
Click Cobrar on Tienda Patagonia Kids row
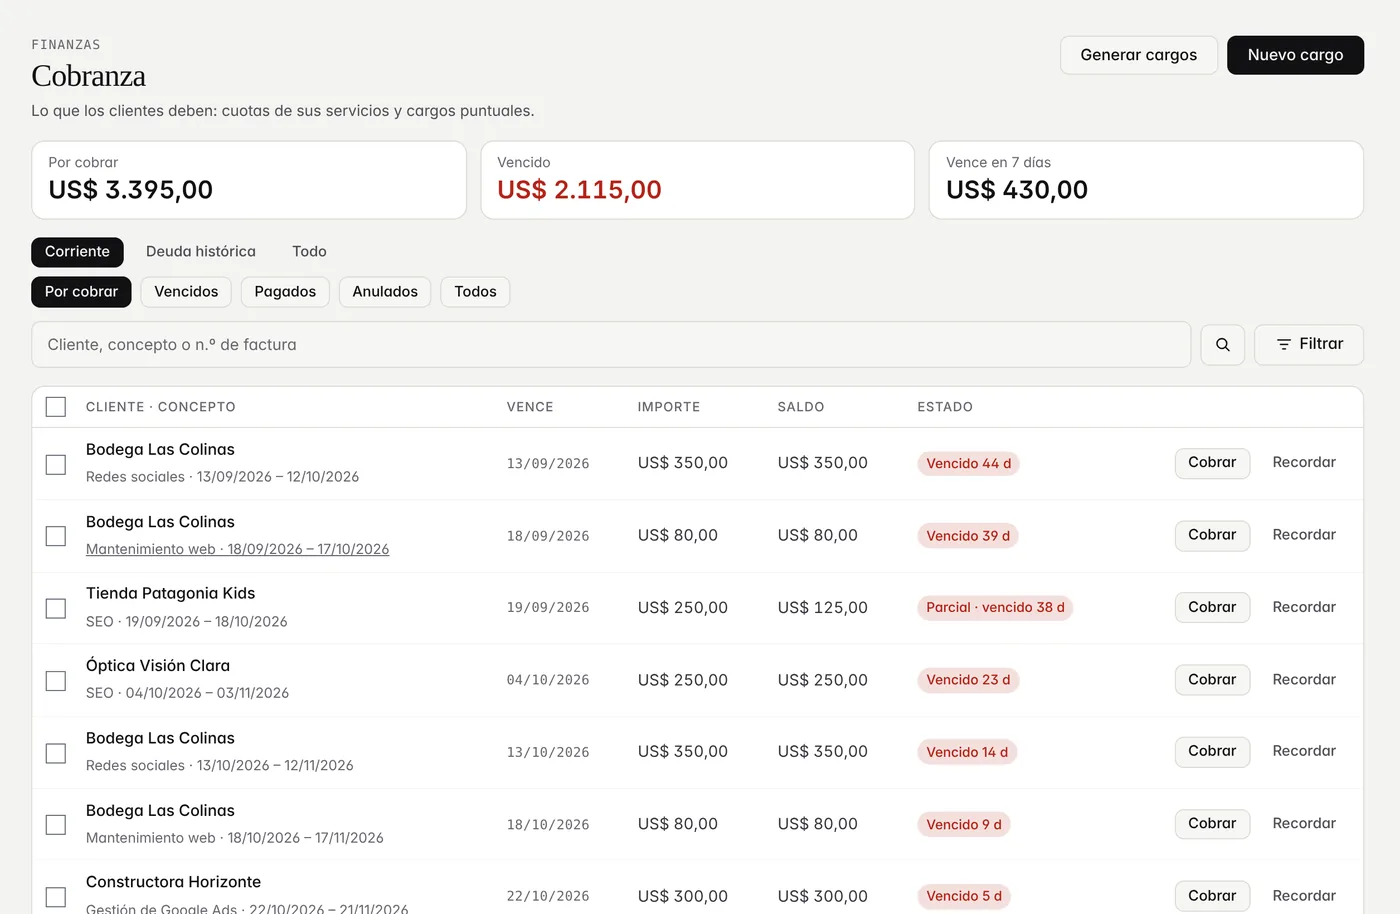tap(1212, 607)
